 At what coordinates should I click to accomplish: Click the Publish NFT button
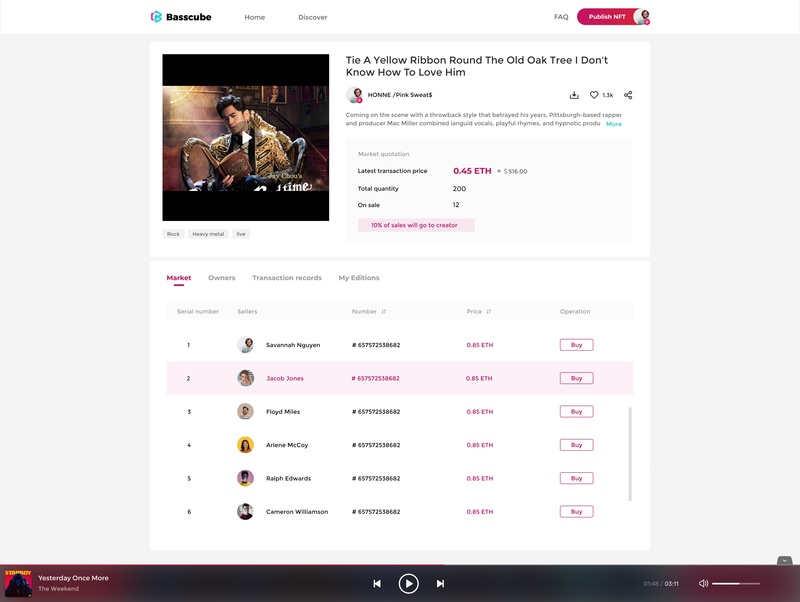click(x=607, y=17)
